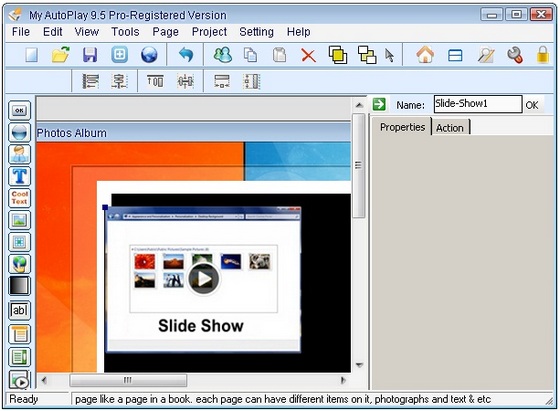Click the Slide Show caption text
Viewport: 560px width, 411px height.
[201, 326]
